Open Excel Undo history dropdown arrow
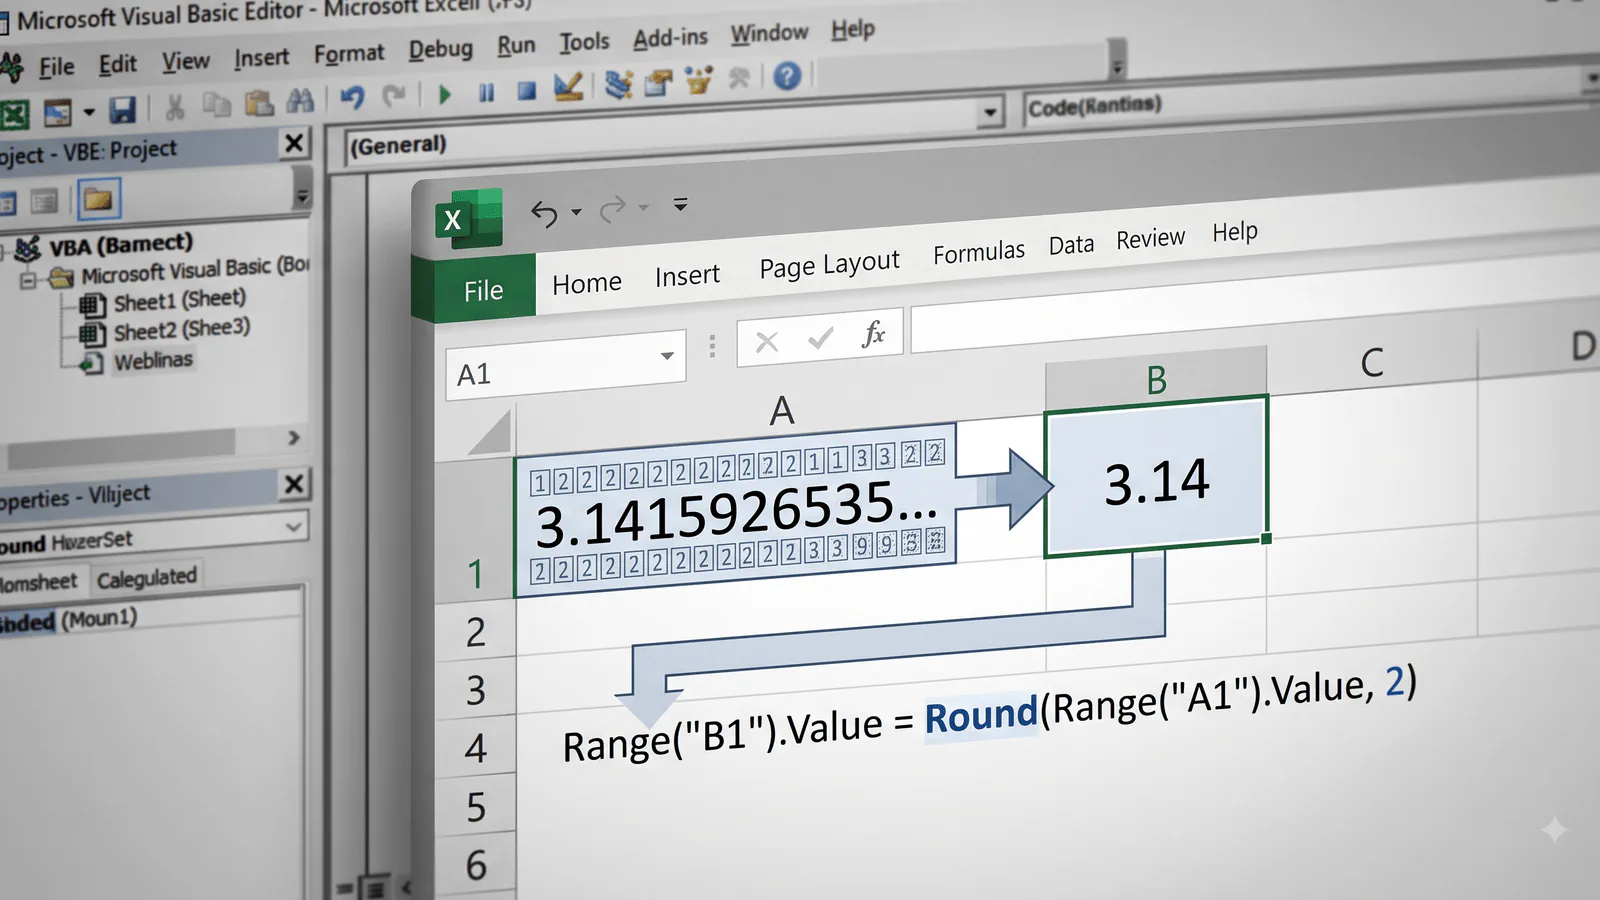This screenshot has height=900, width=1600. click(x=576, y=212)
